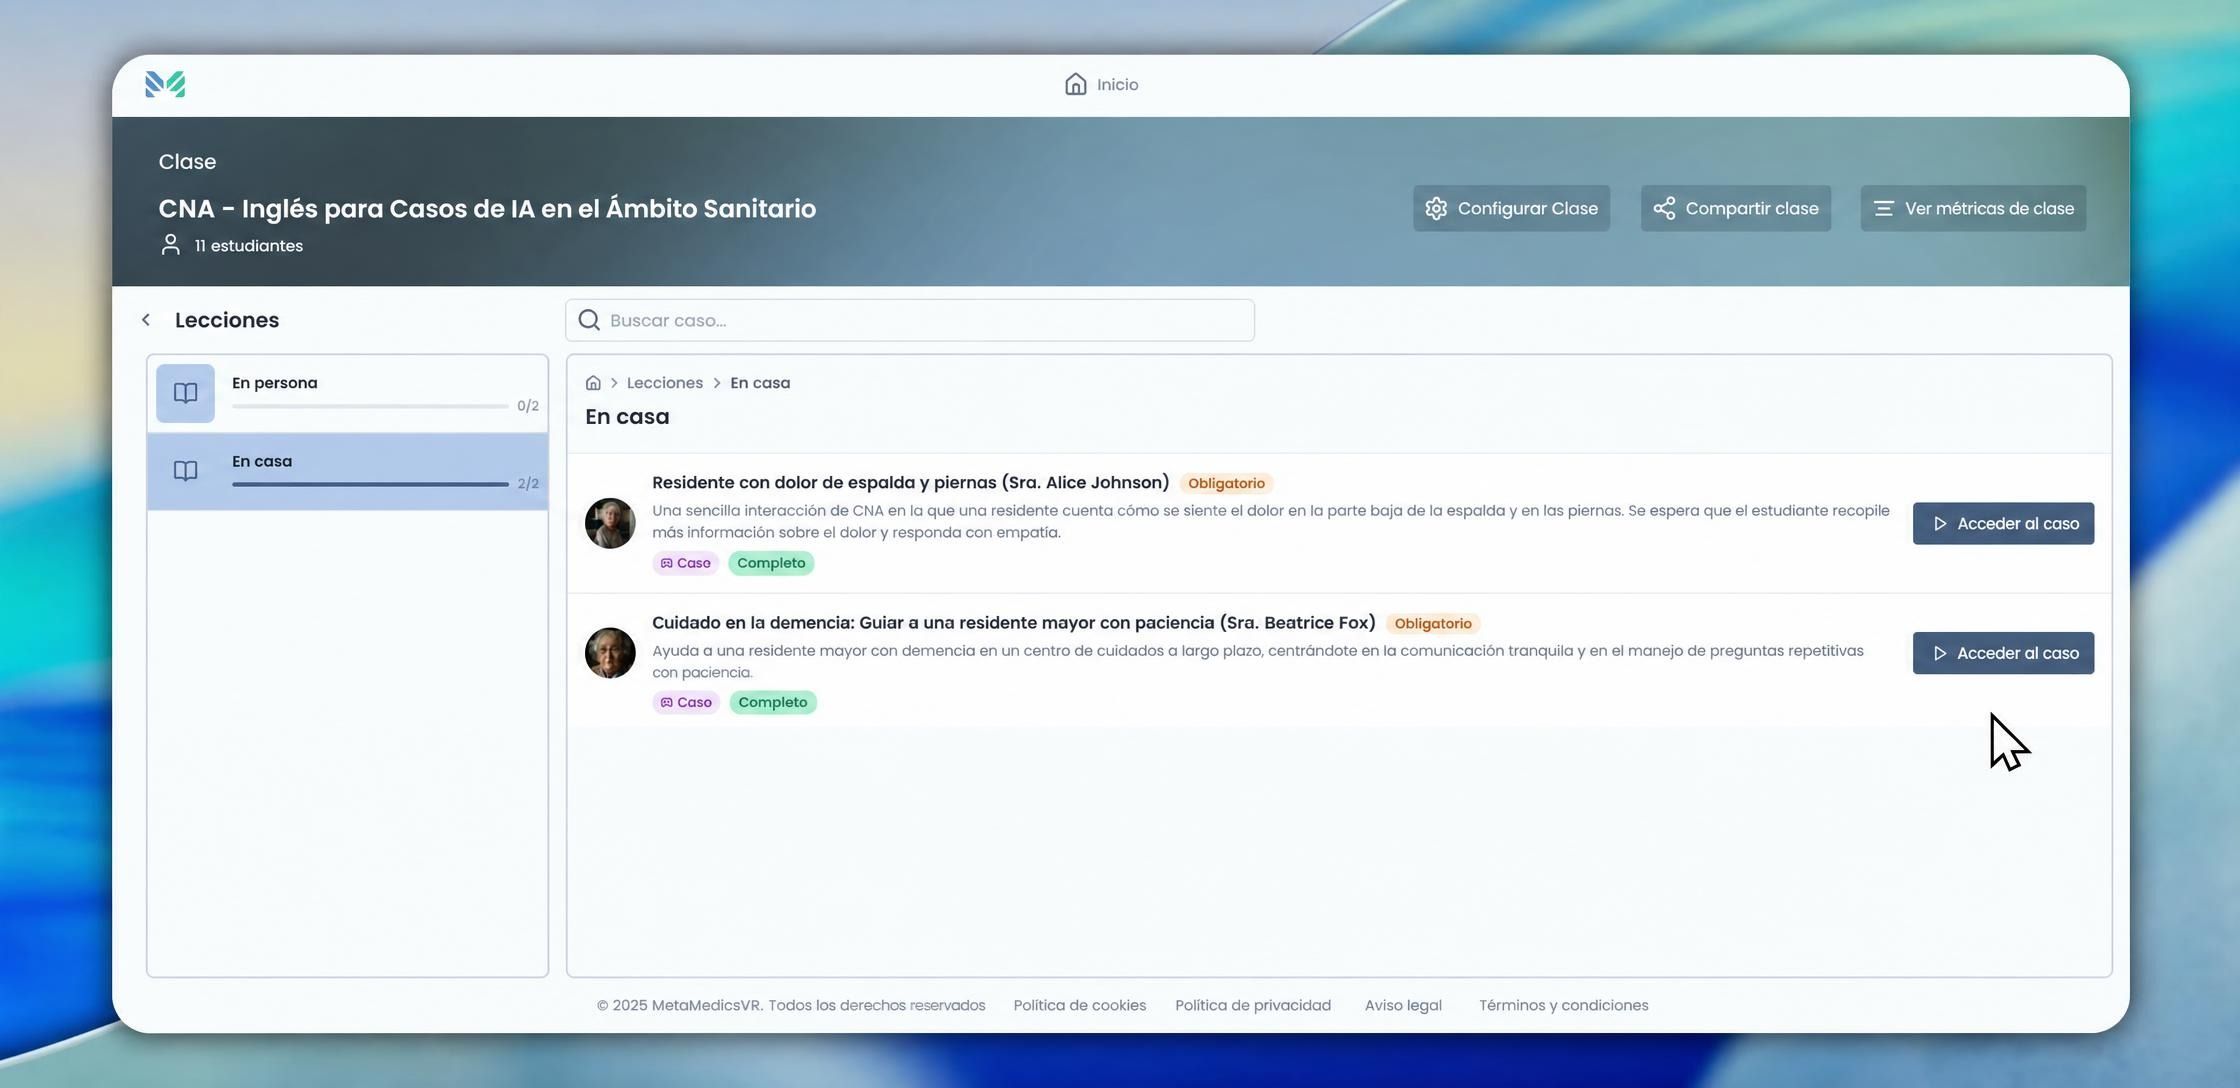Viewport: 2240px width, 1088px height.
Task: Click the Compartir clase share icon
Action: (1664, 208)
